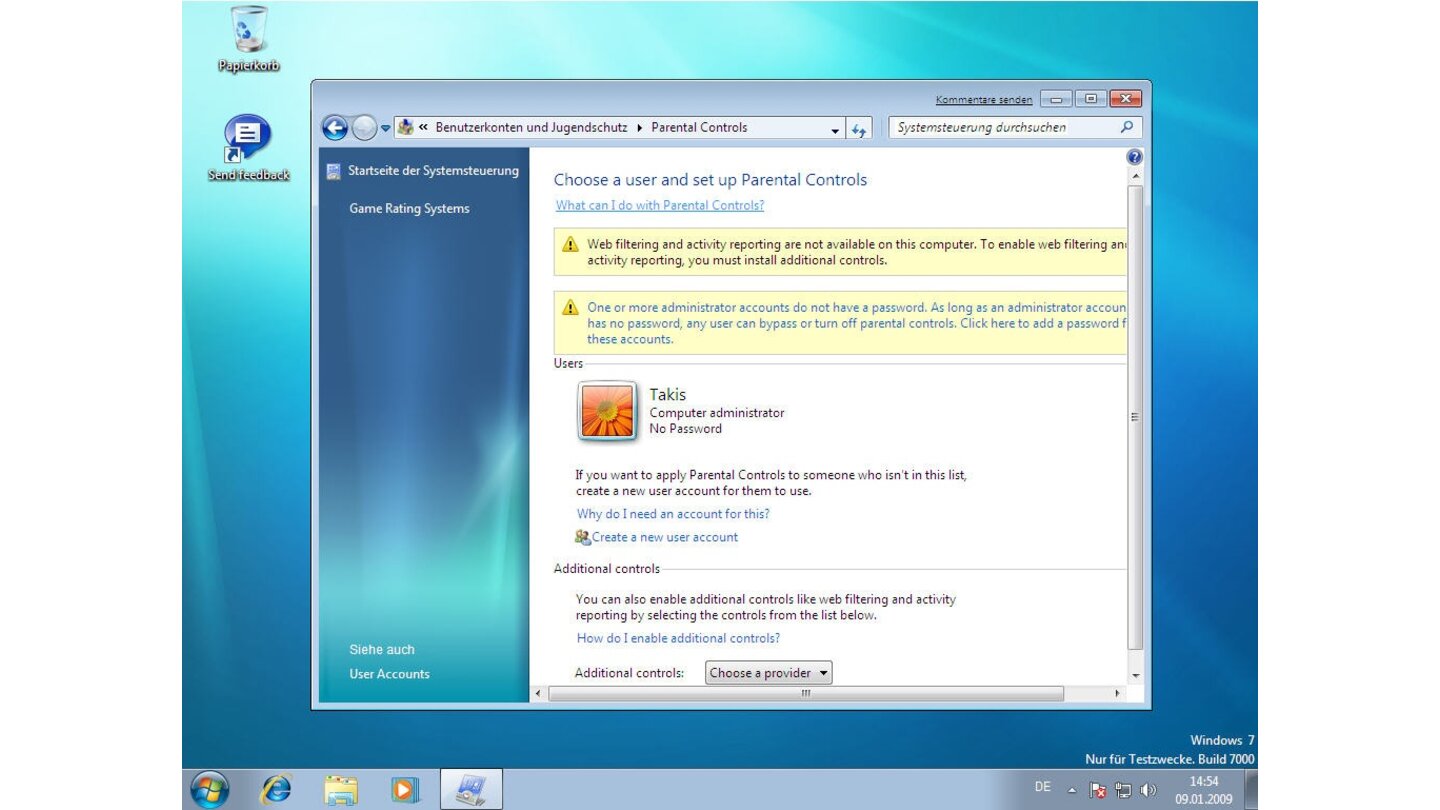Launch Internet Explorer from taskbar
This screenshot has height=810, width=1440.
(275, 790)
